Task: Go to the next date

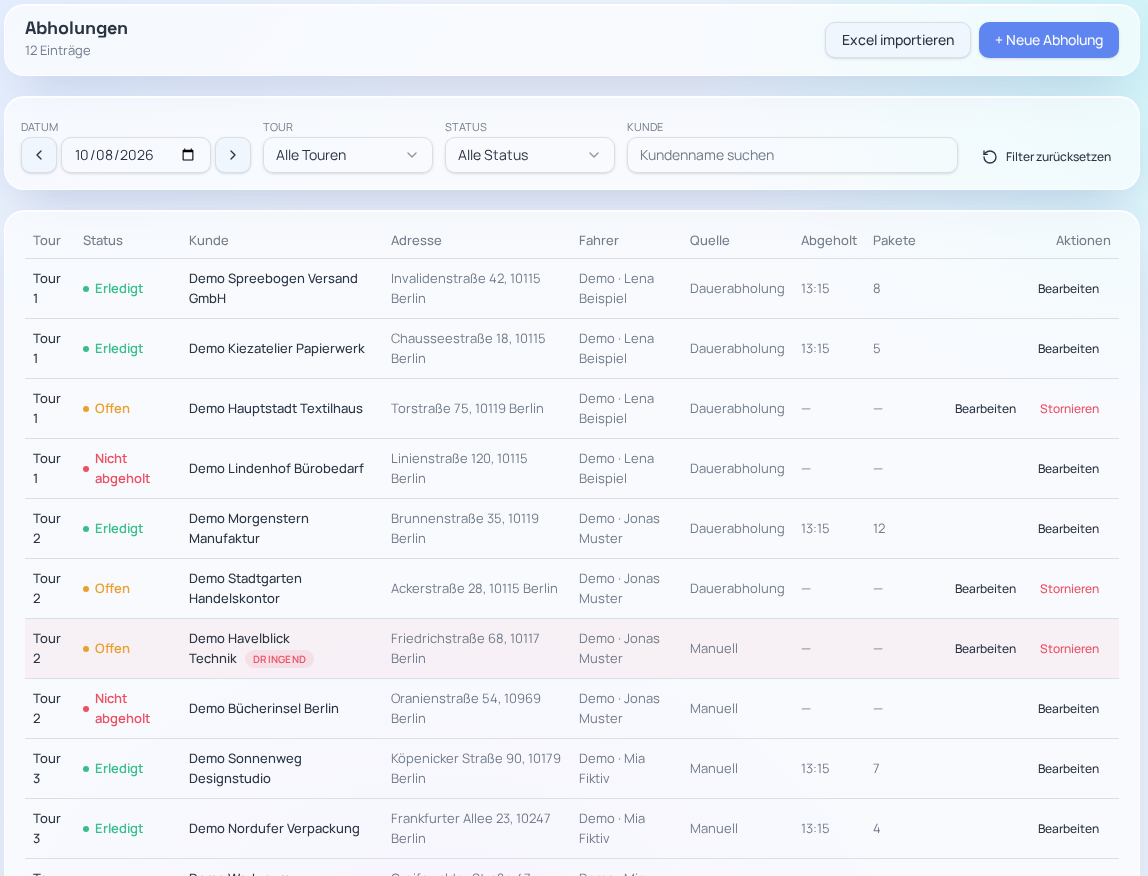Action: pos(233,155)
